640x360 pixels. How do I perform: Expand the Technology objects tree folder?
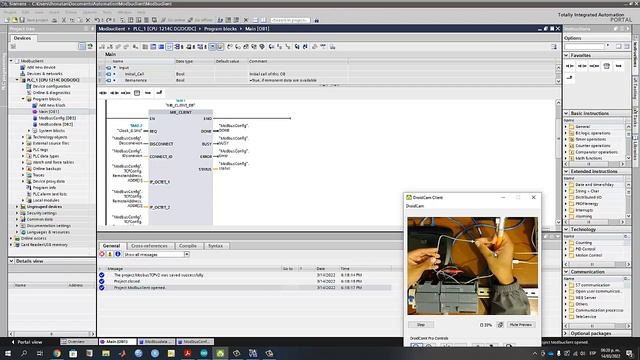(23, 137)
